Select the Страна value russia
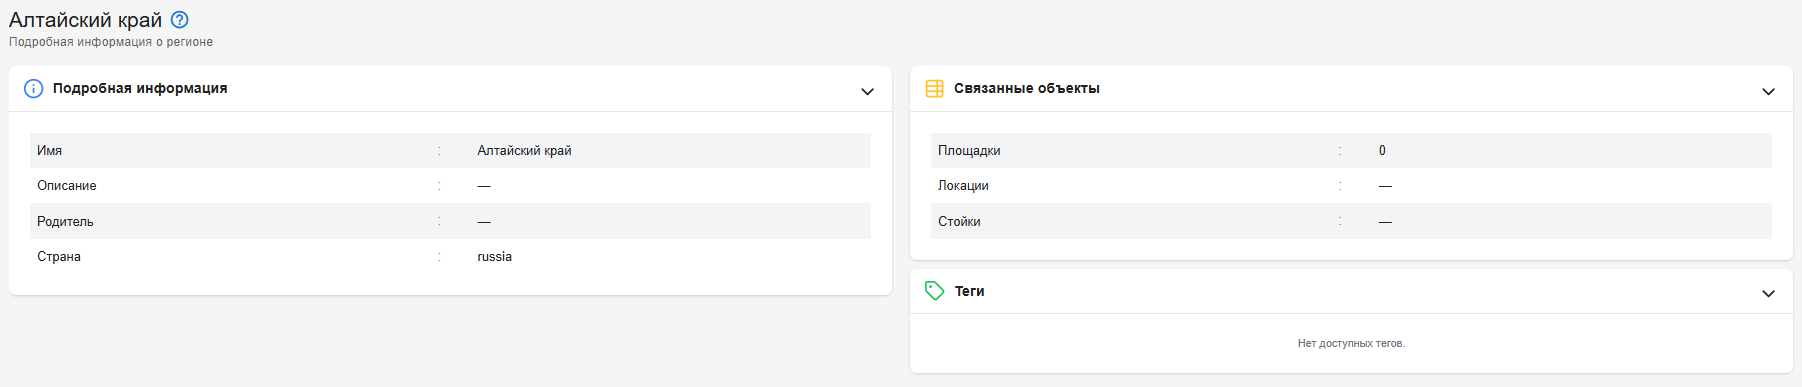 pos(494,256)
